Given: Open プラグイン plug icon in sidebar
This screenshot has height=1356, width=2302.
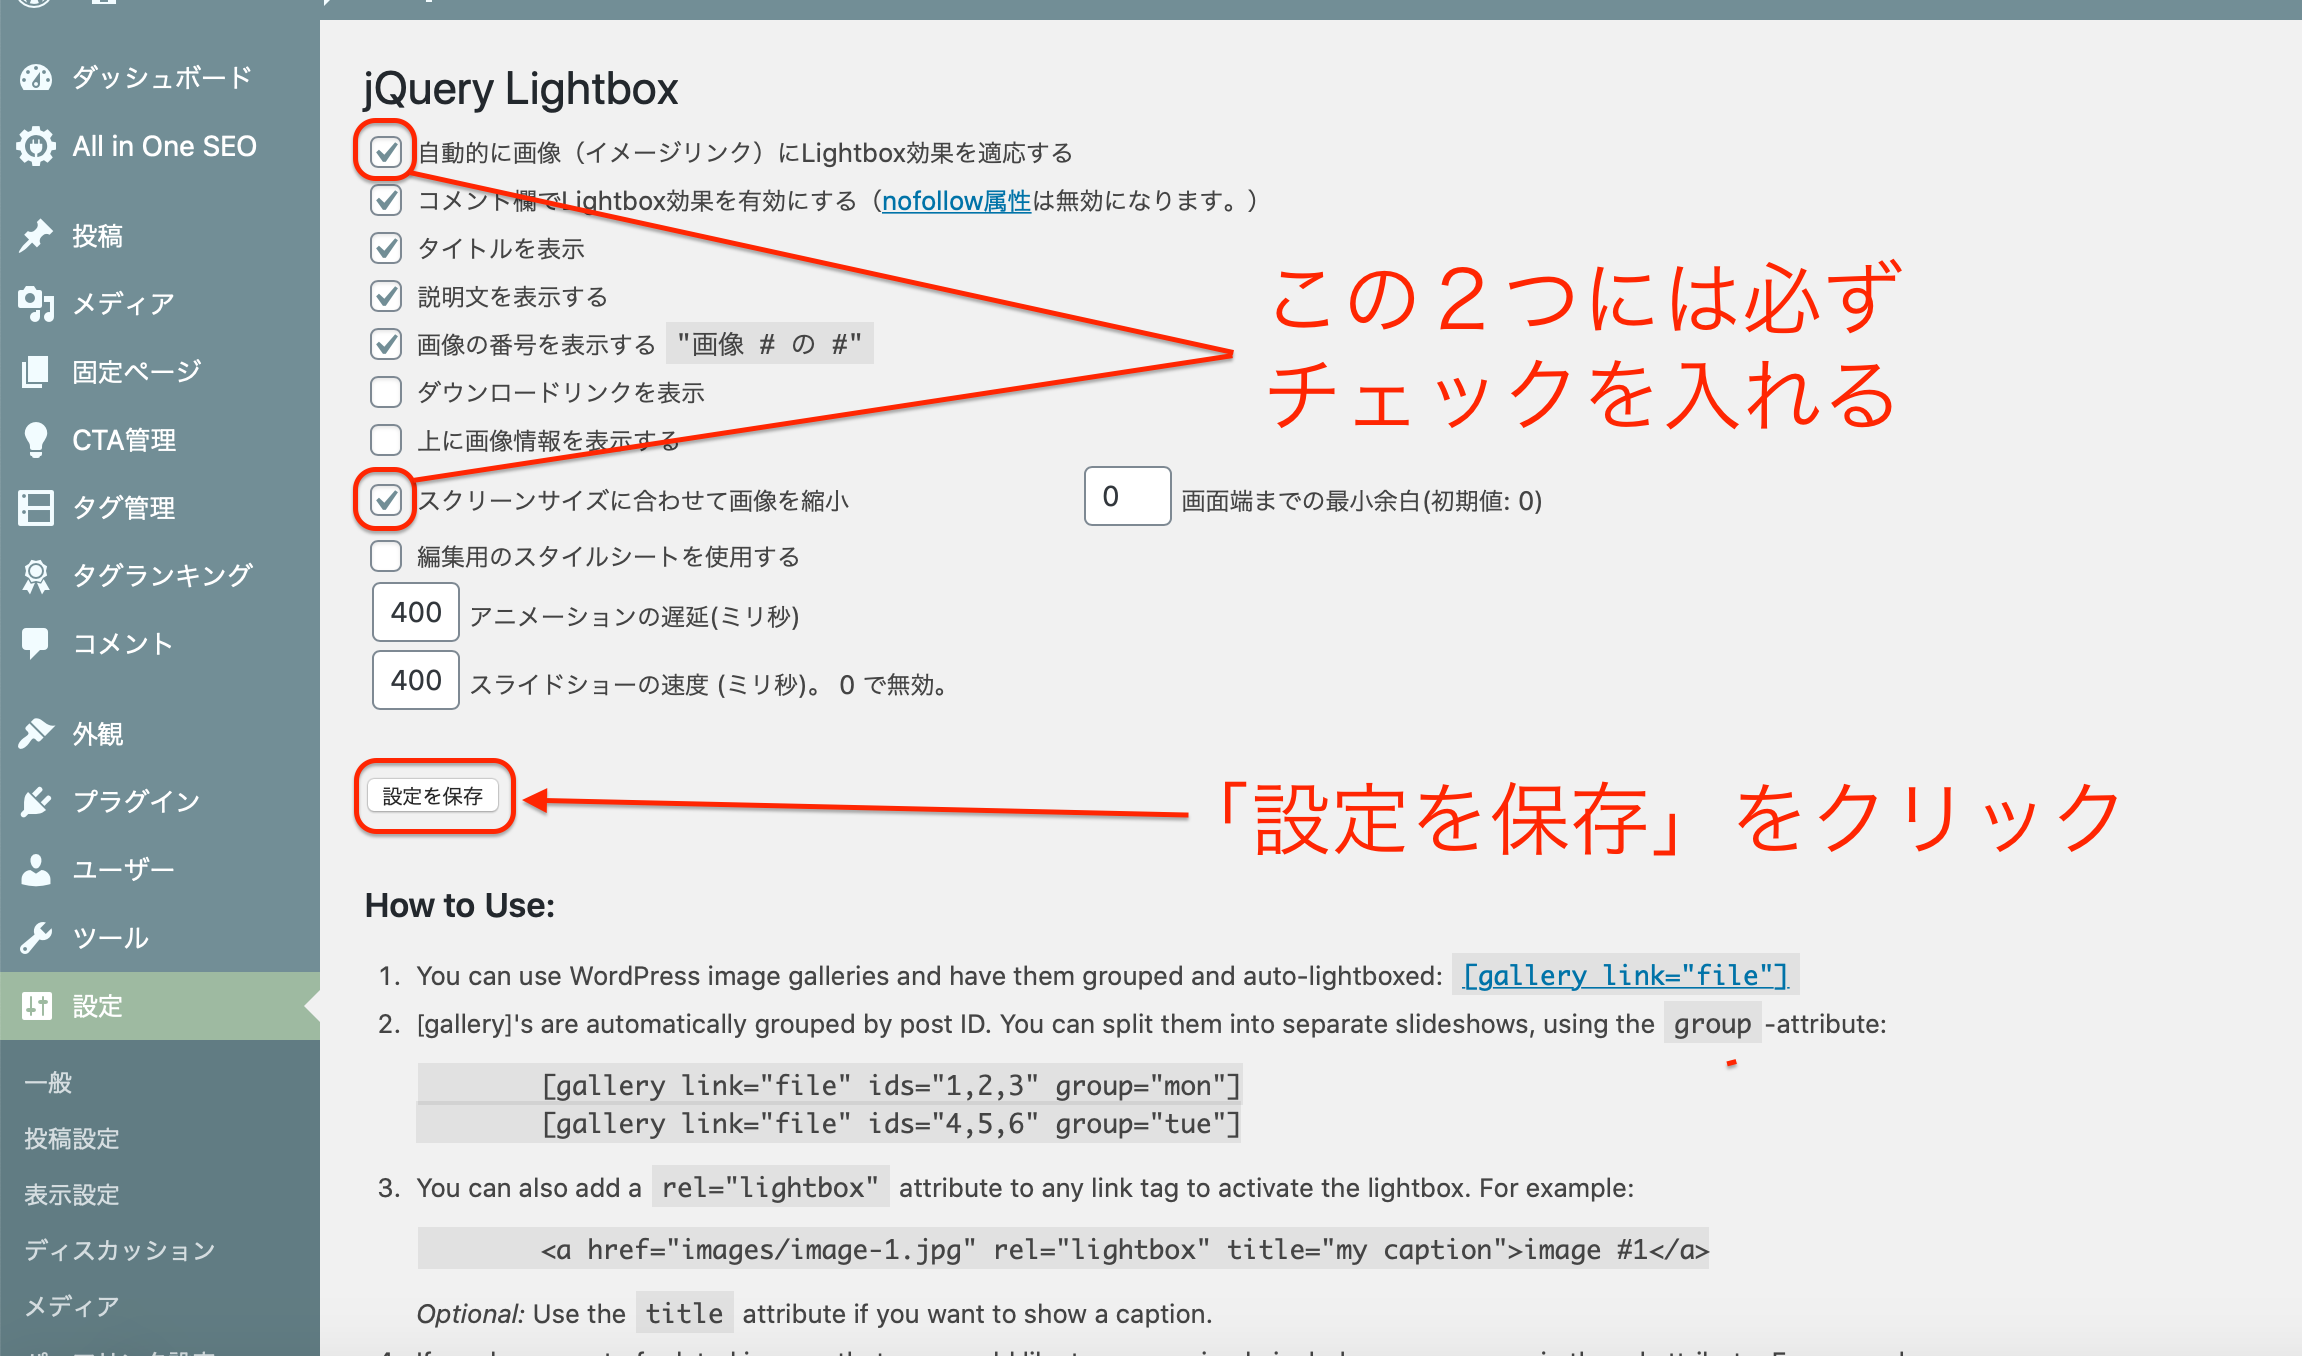Looking at the screenshot, I should [x=36, y=801].
